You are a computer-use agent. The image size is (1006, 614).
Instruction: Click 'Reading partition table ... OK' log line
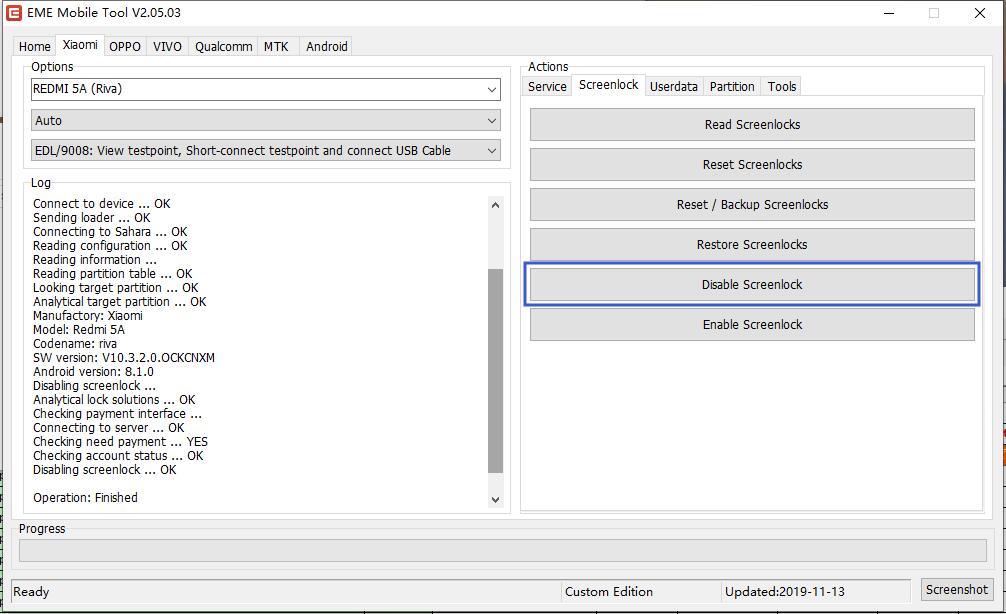113,274
